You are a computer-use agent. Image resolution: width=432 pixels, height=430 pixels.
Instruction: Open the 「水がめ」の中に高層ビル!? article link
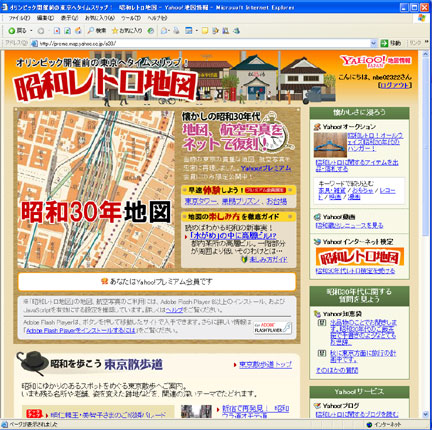pyautogui.click(x=233, y=236)
